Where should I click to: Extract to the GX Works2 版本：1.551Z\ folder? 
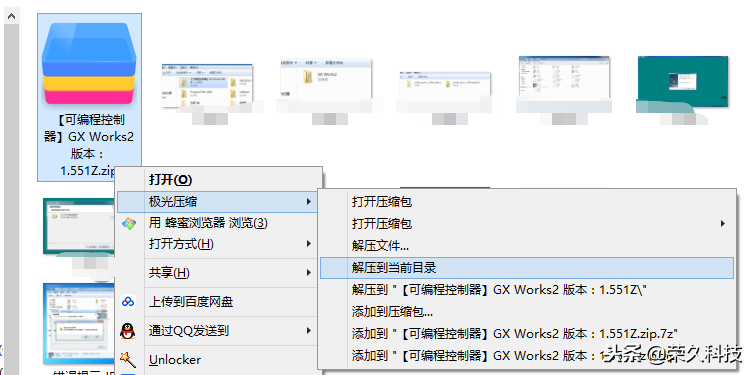(x=527, y=290)
